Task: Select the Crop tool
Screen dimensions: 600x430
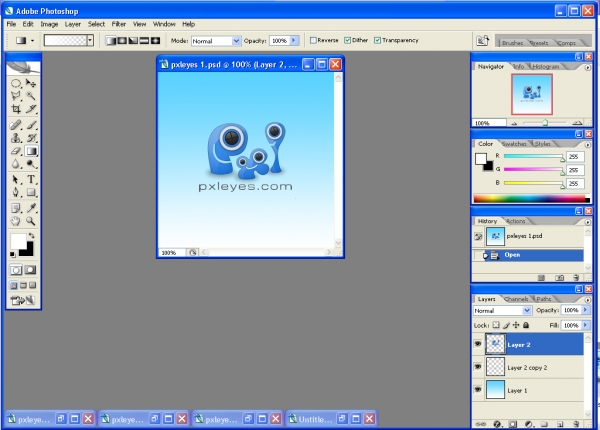Action: coord(16,109)
